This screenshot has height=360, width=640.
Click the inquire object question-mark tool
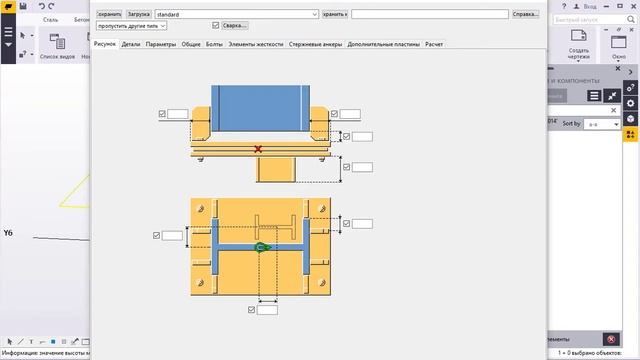pos(23,54)
